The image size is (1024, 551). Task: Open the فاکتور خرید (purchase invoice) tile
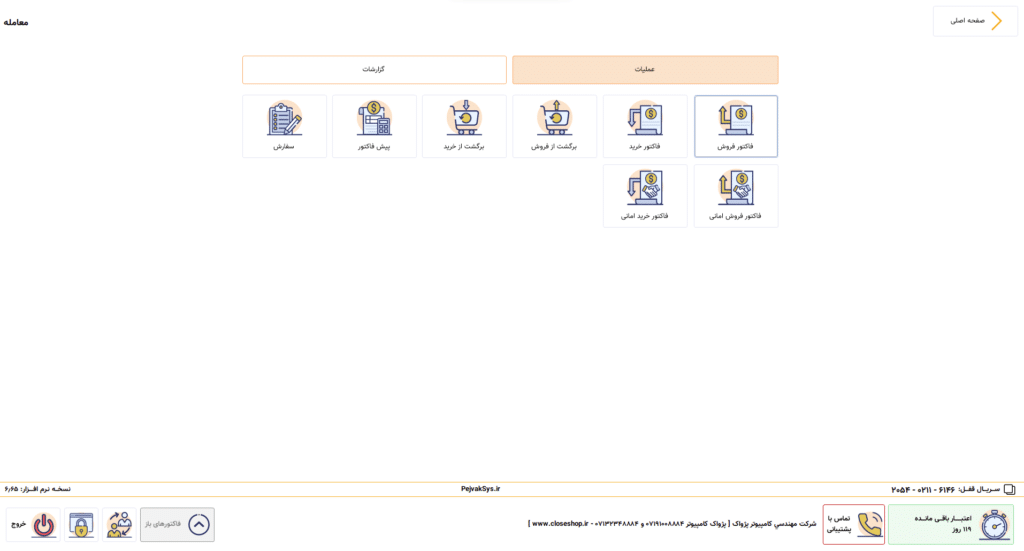point(645,126)
